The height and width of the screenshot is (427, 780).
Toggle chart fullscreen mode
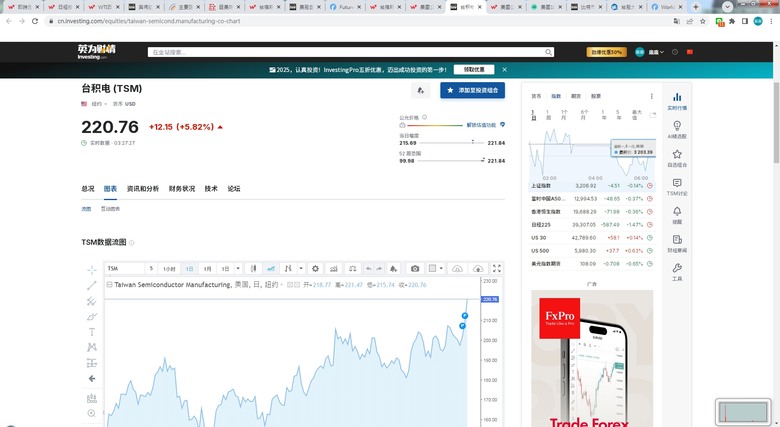(496, 269)
